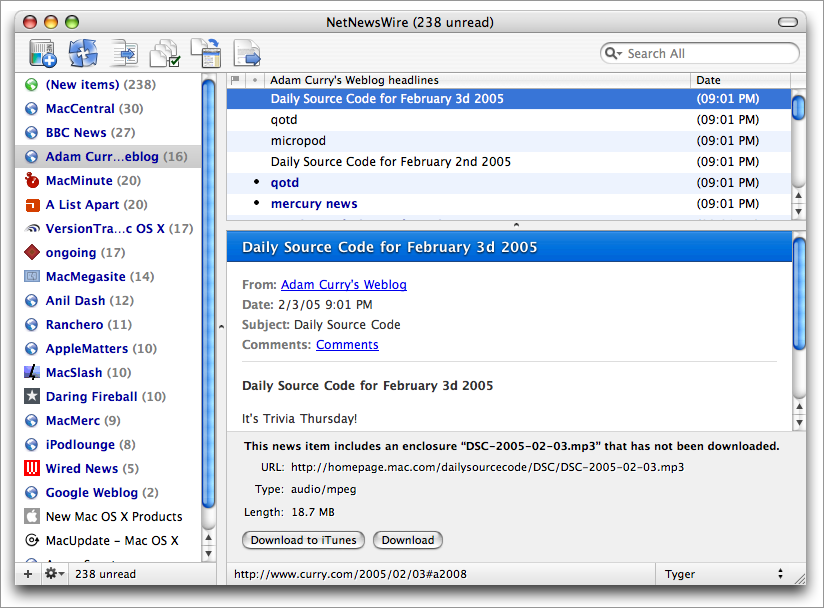Click the Post to Weblog toolbar icon
824x608 pixels.
[x=205, y=53]
